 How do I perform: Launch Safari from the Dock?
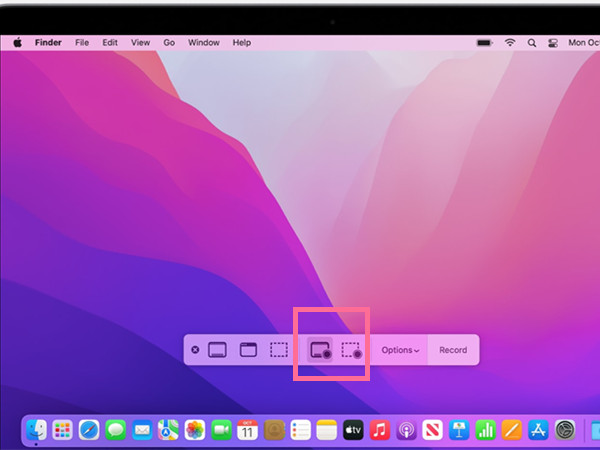(89, 430)
